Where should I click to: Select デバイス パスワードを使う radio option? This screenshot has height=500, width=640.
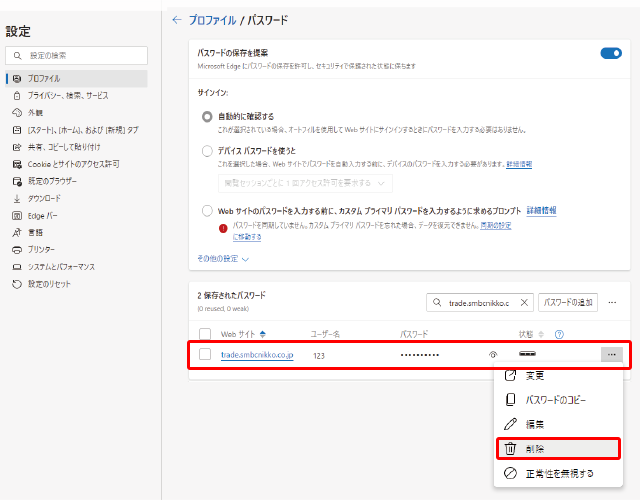pyautogui.click(x=207, y=151)
